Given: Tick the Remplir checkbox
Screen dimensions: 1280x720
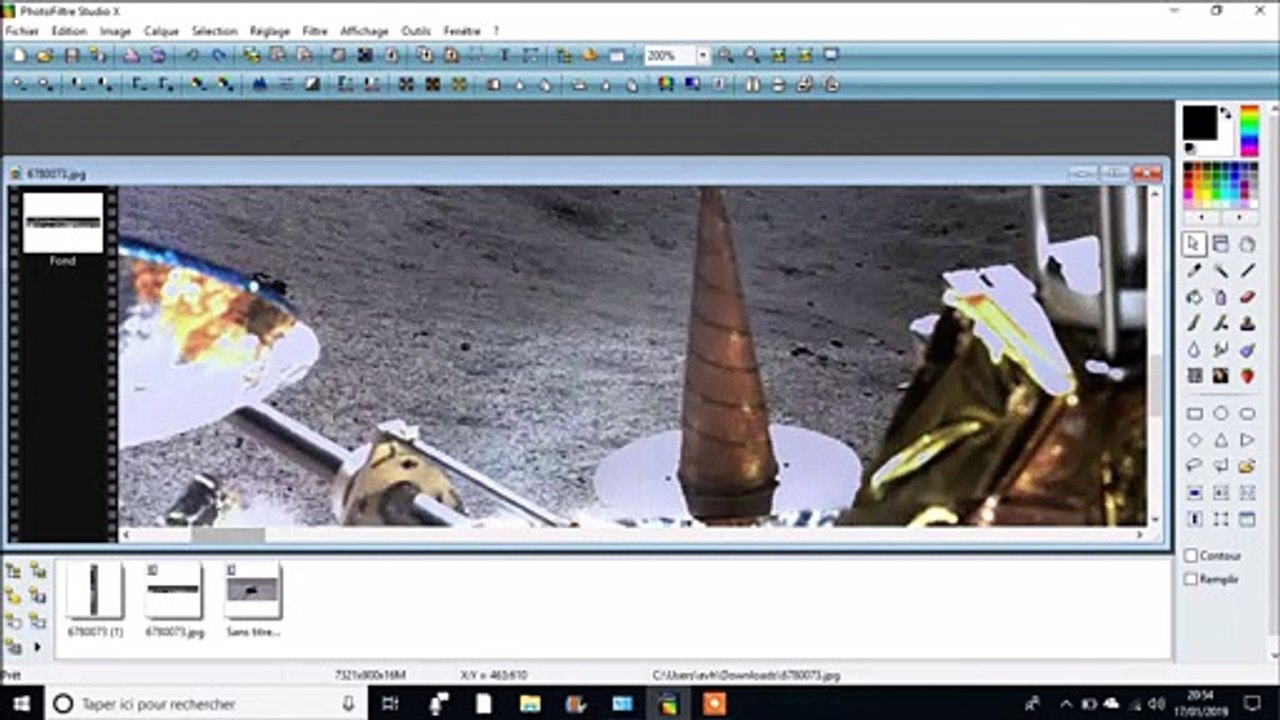Looking at the screenshot, I should point(1191,579).
